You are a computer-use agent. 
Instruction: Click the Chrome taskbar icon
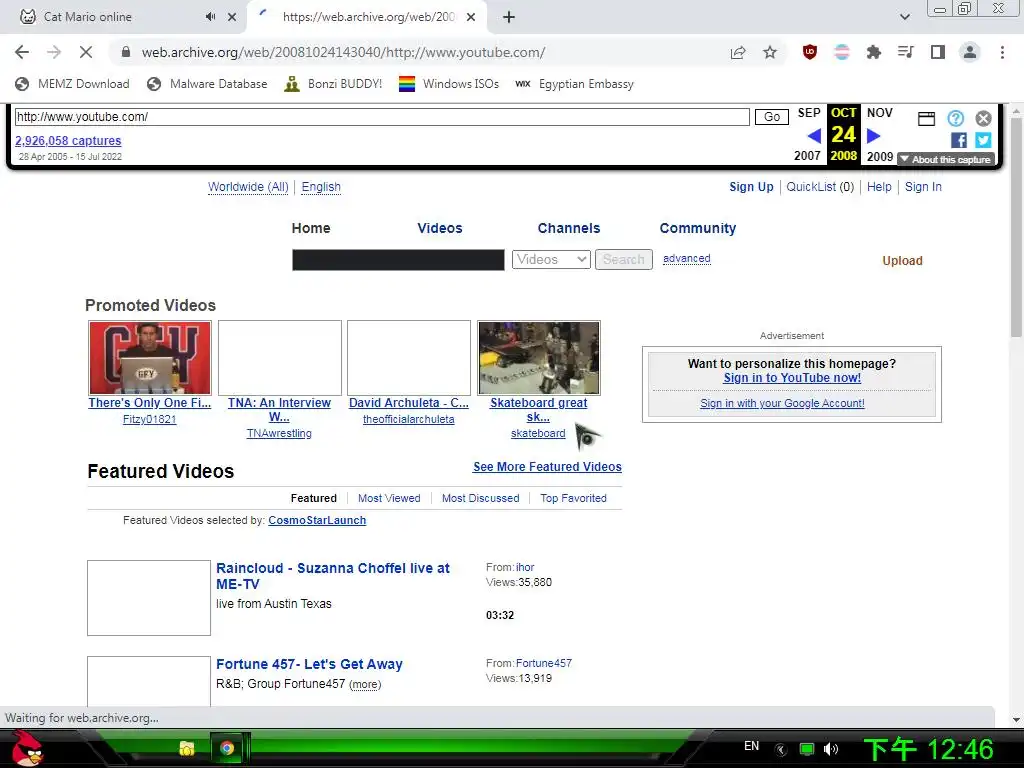coord(227,748)
